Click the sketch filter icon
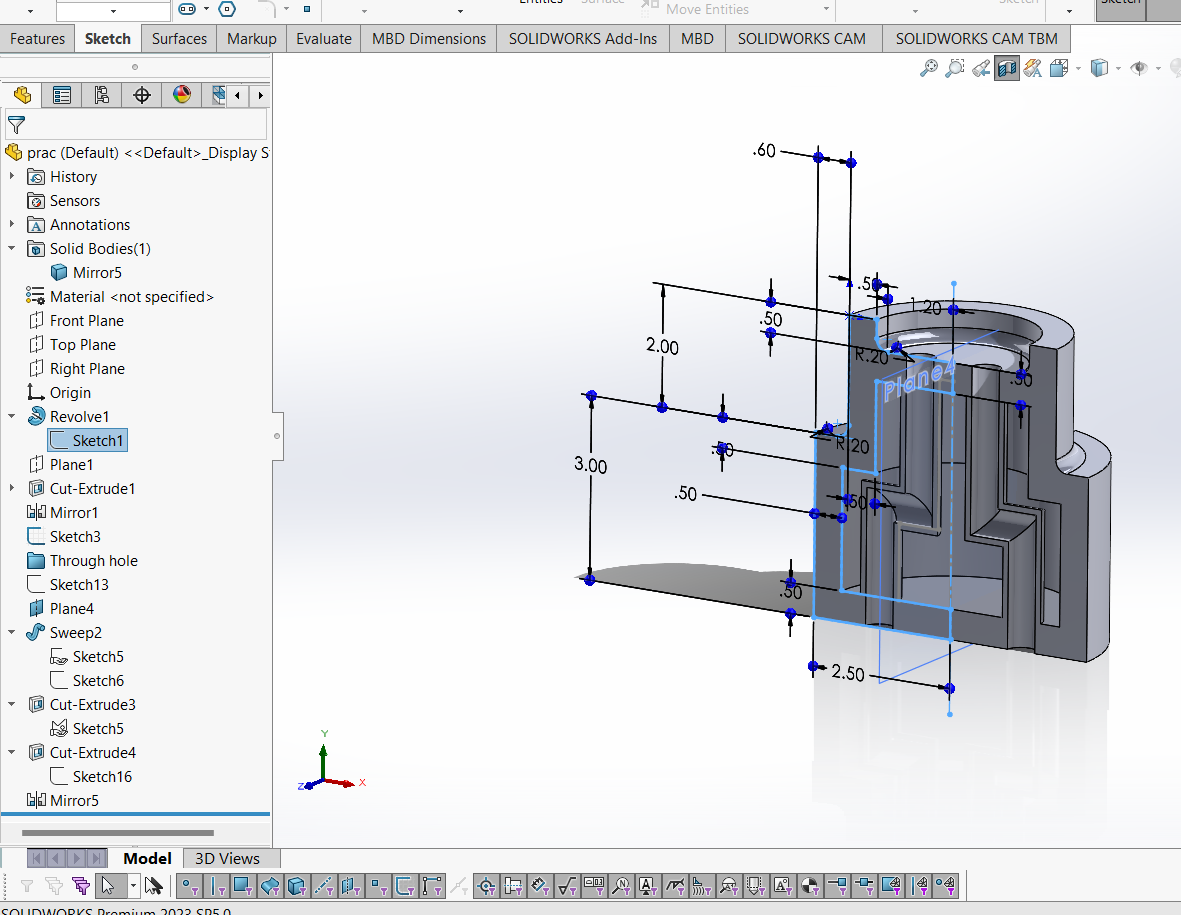1181x915 pixels. pos(406,886)
